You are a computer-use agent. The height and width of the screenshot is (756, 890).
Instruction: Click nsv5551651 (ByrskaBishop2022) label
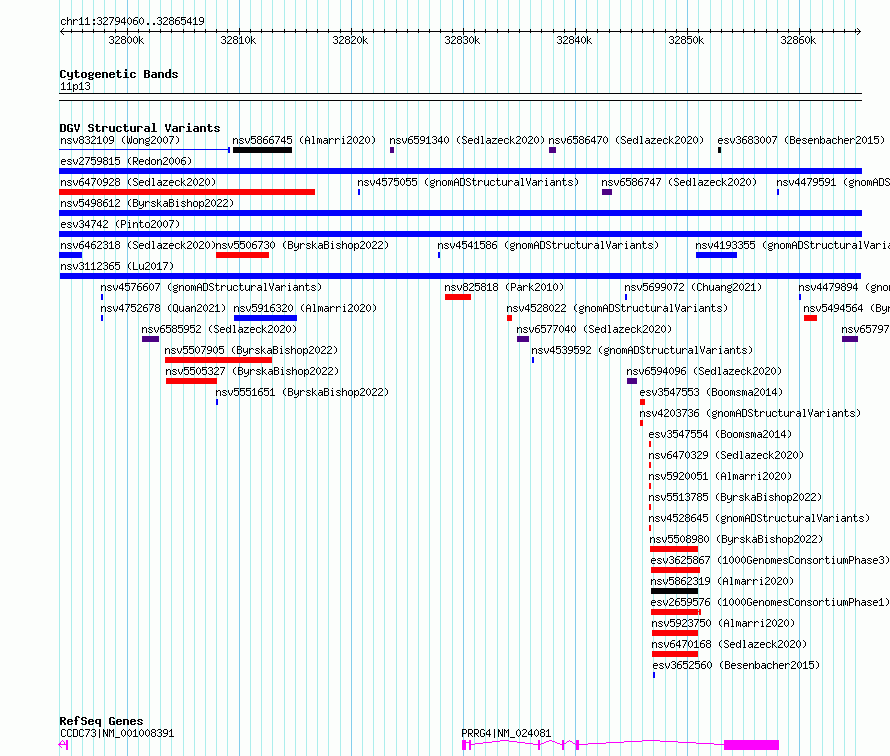[x=302, y=392]
